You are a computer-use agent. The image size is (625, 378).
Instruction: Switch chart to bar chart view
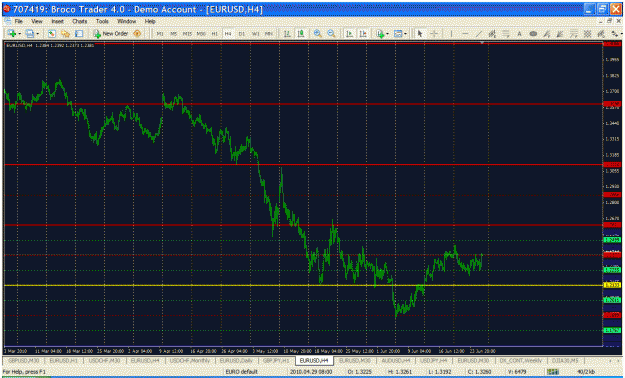point(287,34)
